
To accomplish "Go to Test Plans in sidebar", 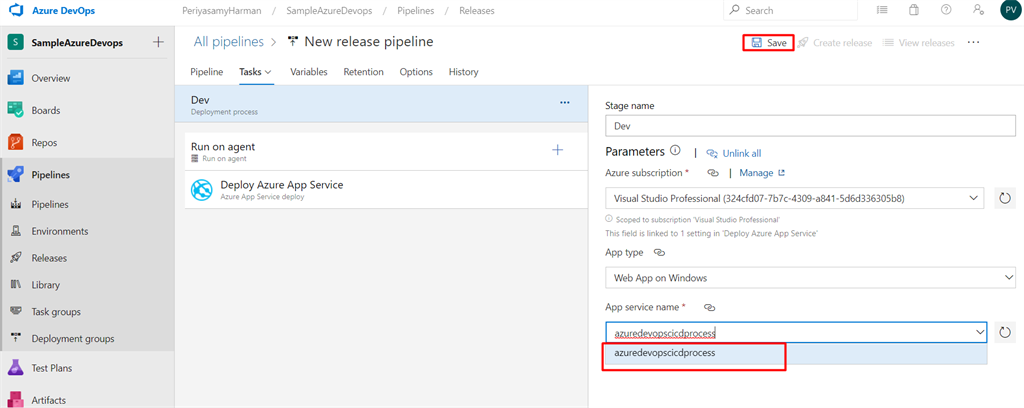I will coord(51,368).
